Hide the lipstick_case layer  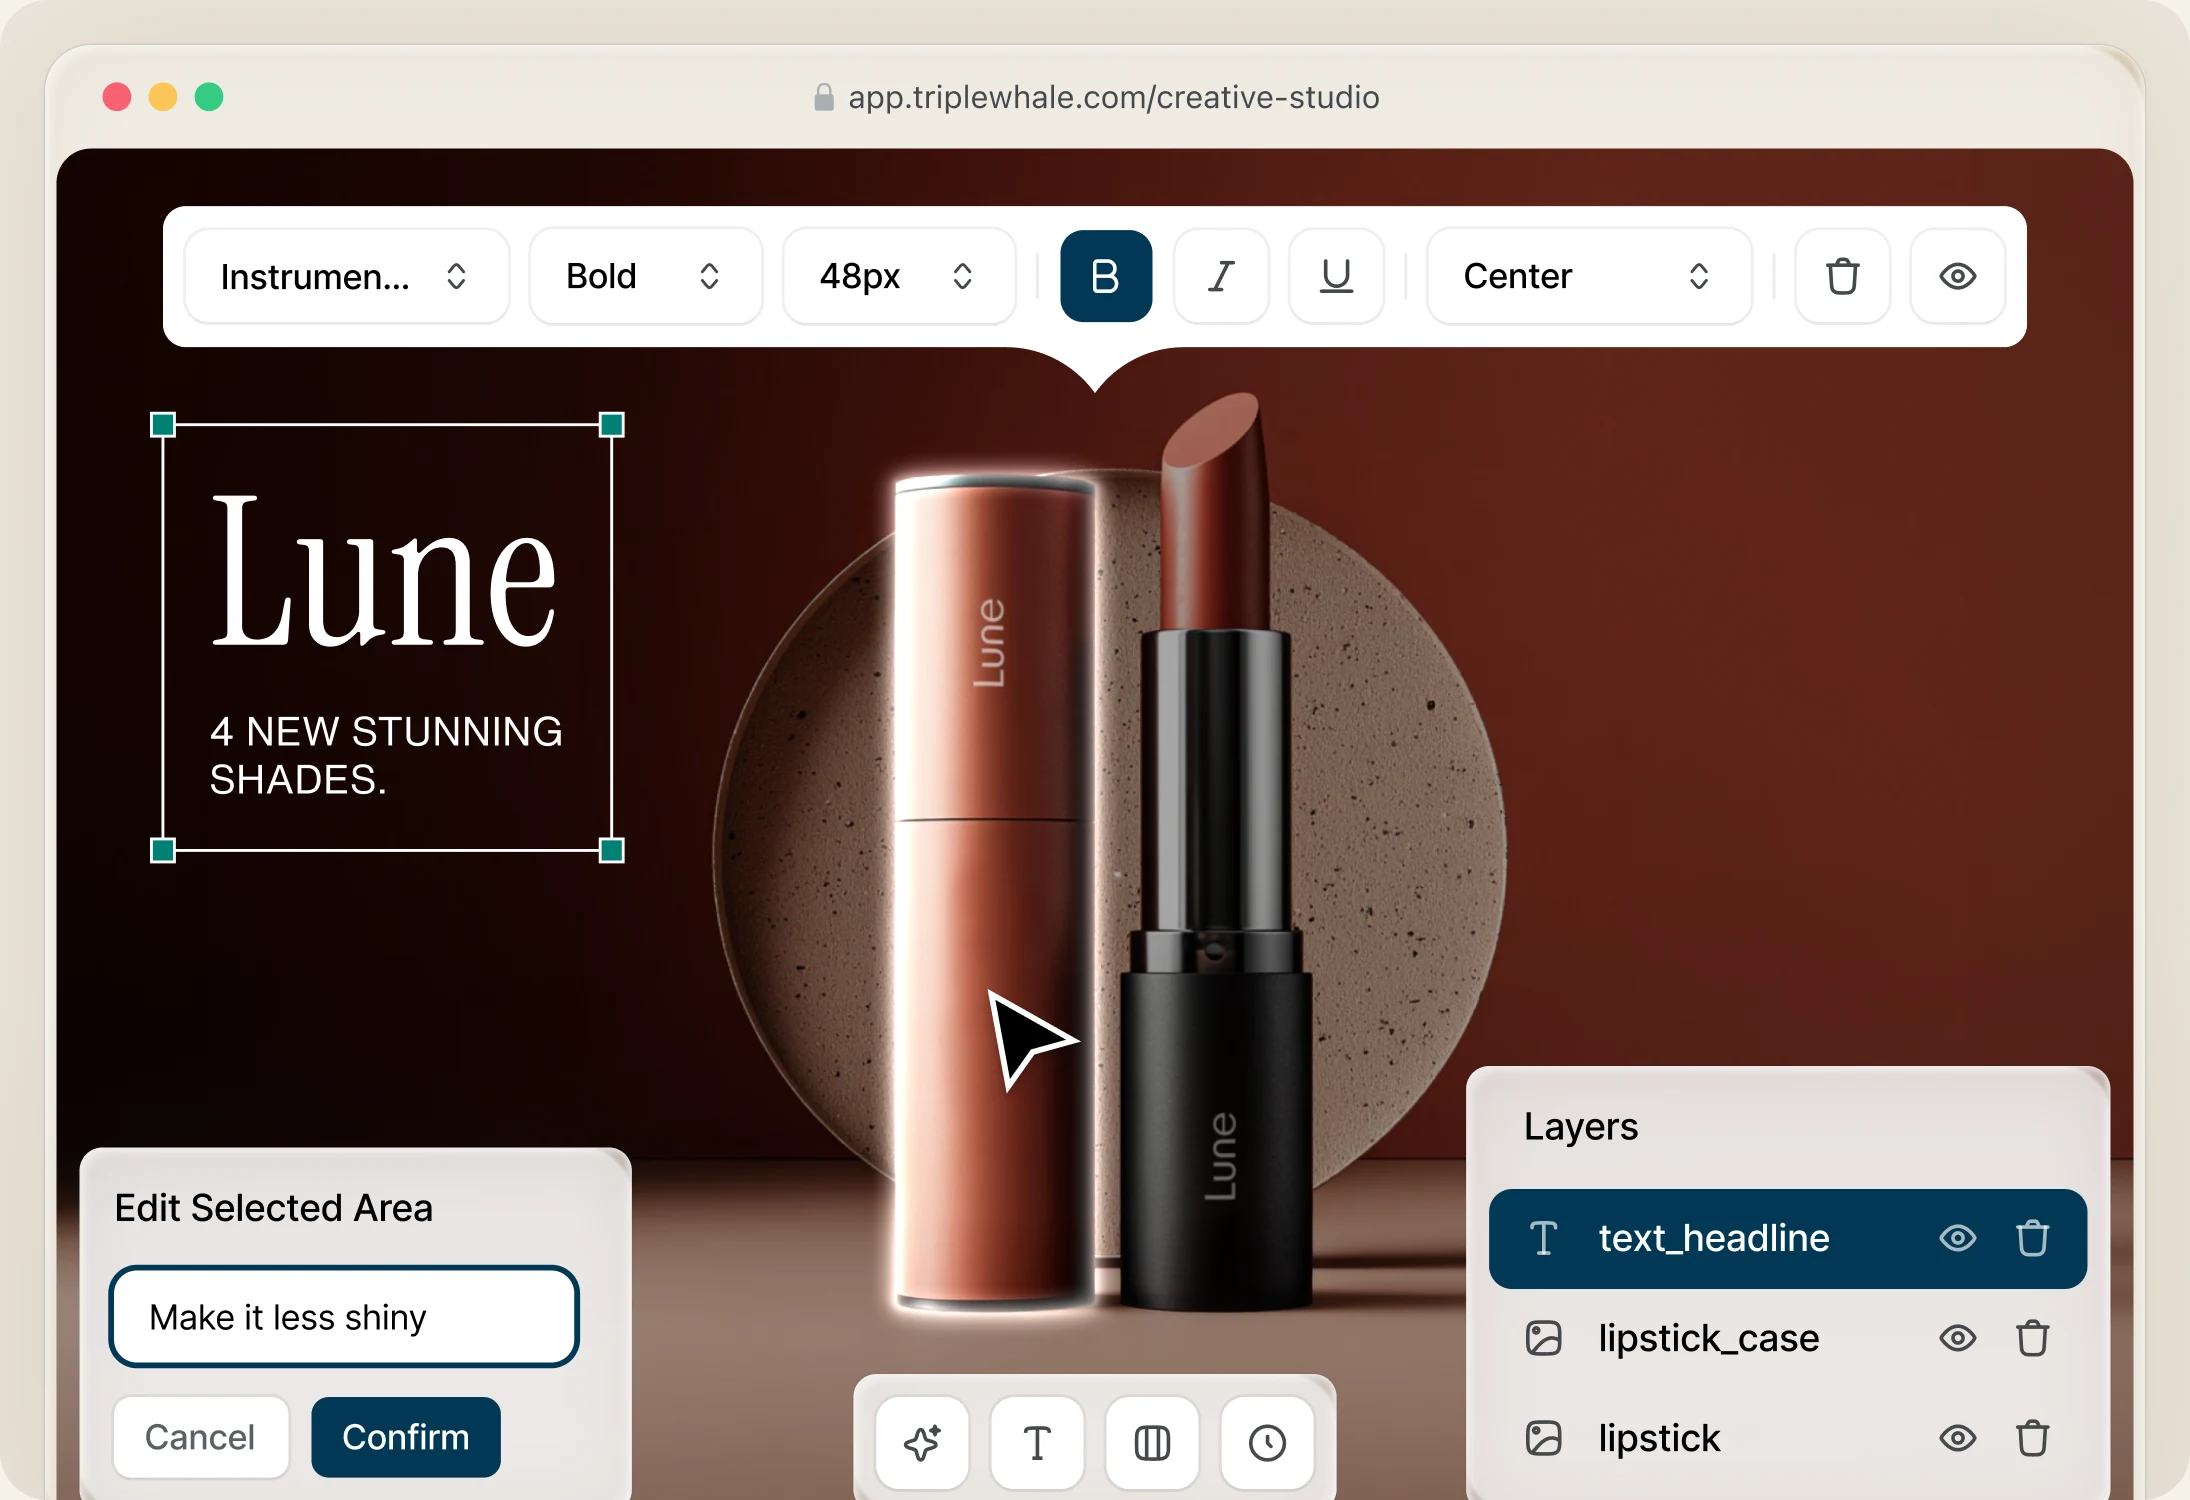coord(1957,1338)
